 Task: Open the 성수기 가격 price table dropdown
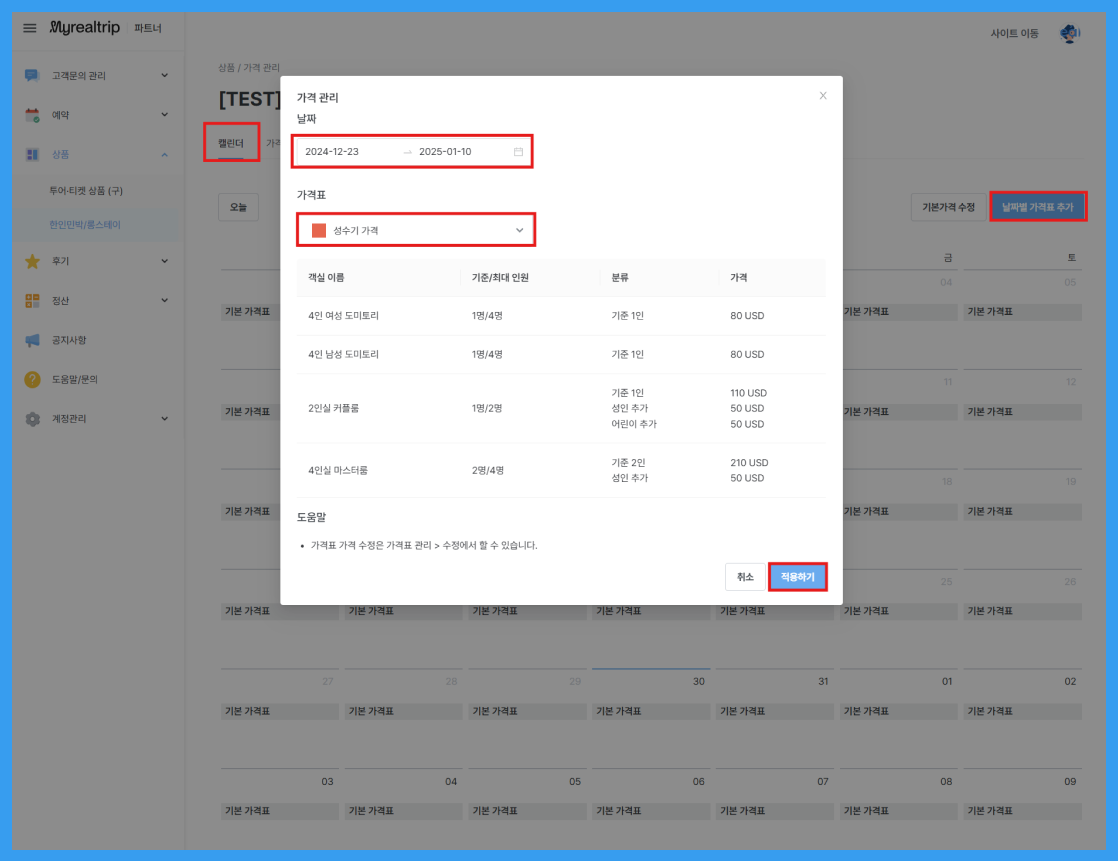pyautogui.click(x=417, y=230)
